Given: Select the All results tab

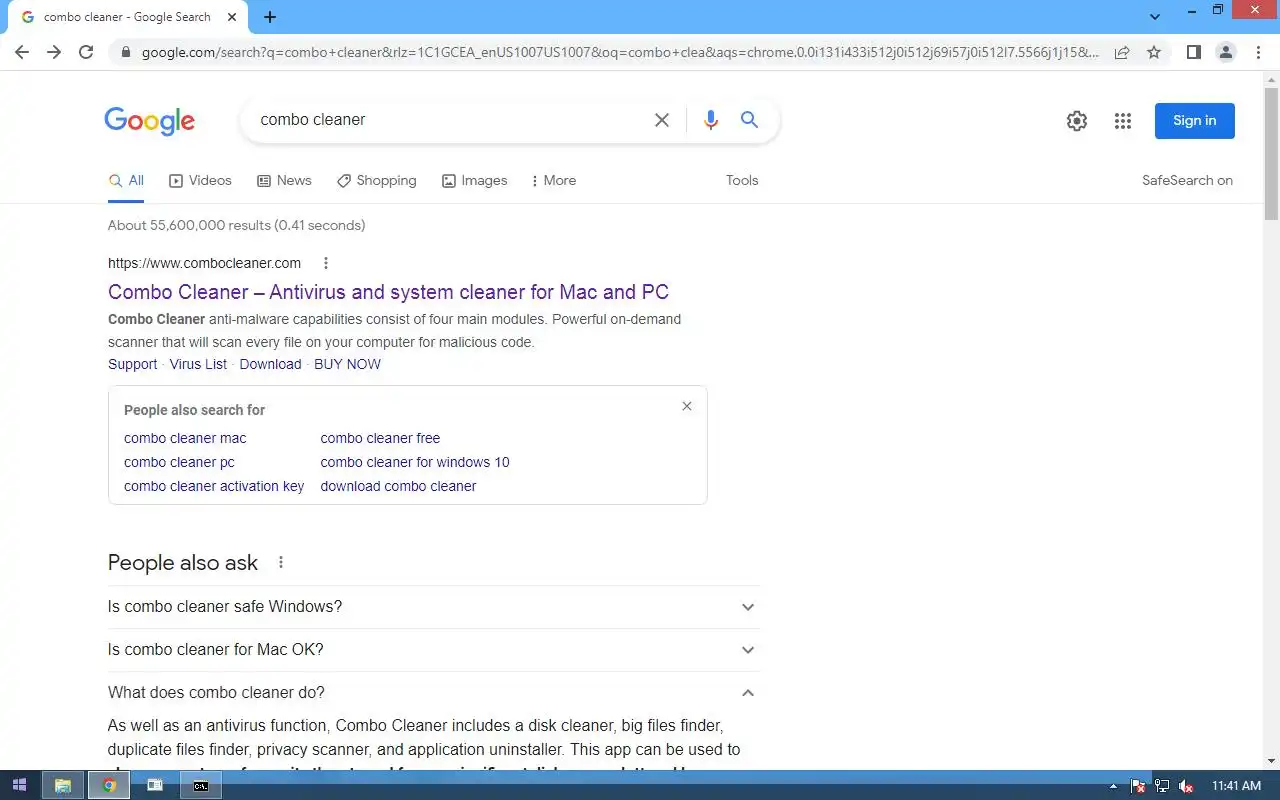Looking at the screenshot, I should pos(126,181).
